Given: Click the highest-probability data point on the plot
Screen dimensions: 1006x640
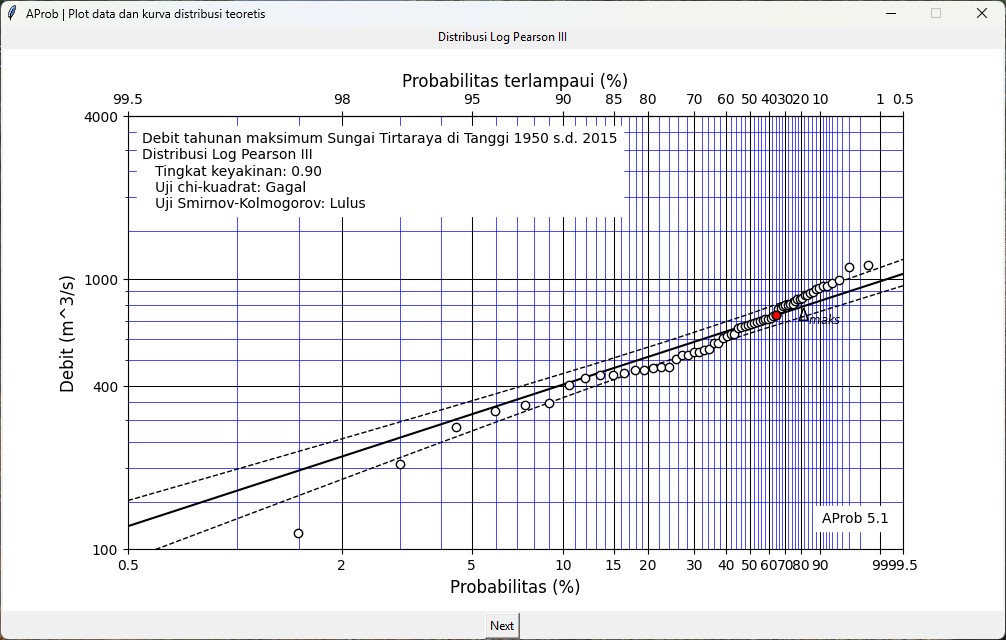Looking at the screenshot, I should 868,266.
